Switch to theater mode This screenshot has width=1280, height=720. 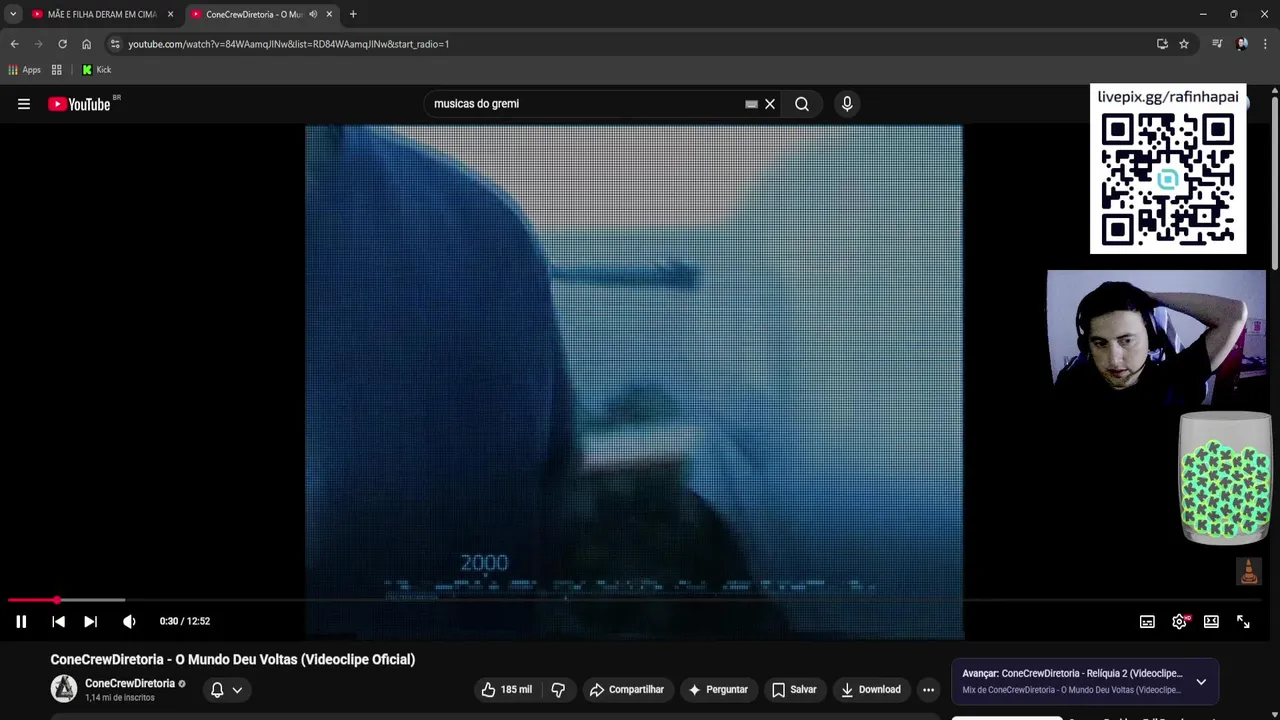[1211, 621]
